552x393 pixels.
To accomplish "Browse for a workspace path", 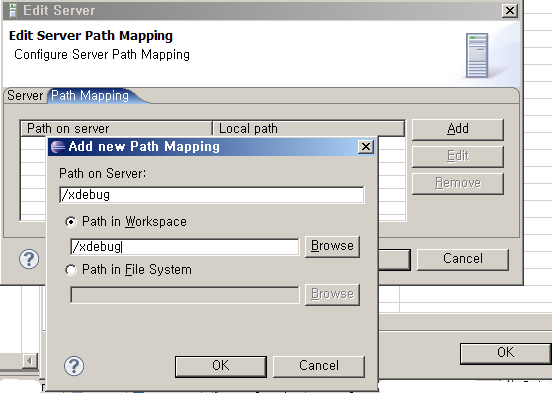I will [x=332, y=246].
